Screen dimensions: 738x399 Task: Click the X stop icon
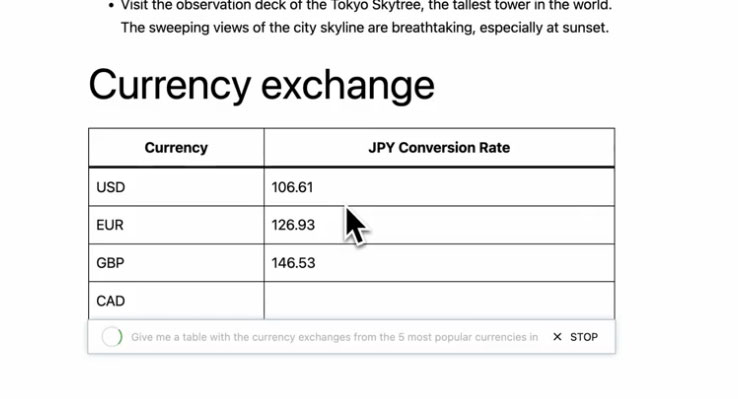(557, 337)
